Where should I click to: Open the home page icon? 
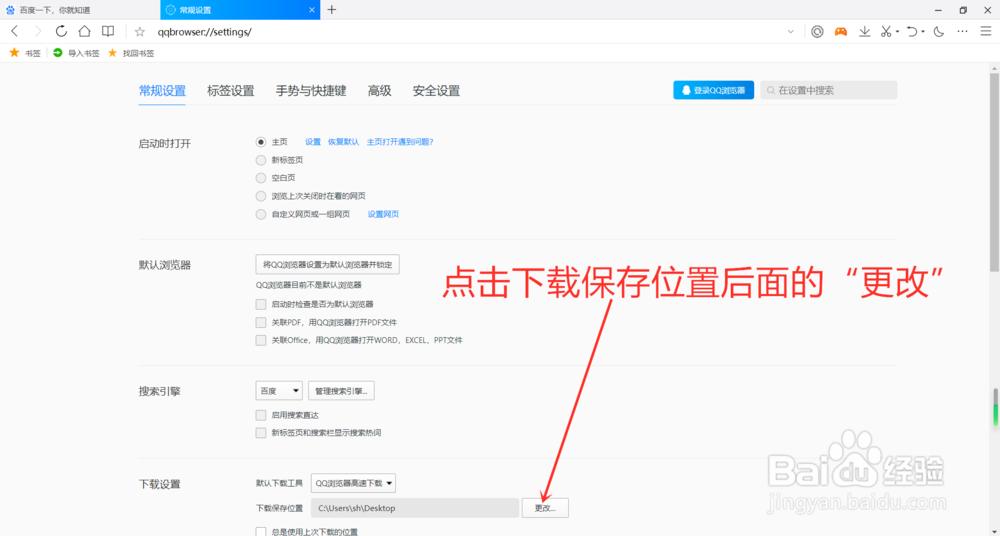[84, 31]
